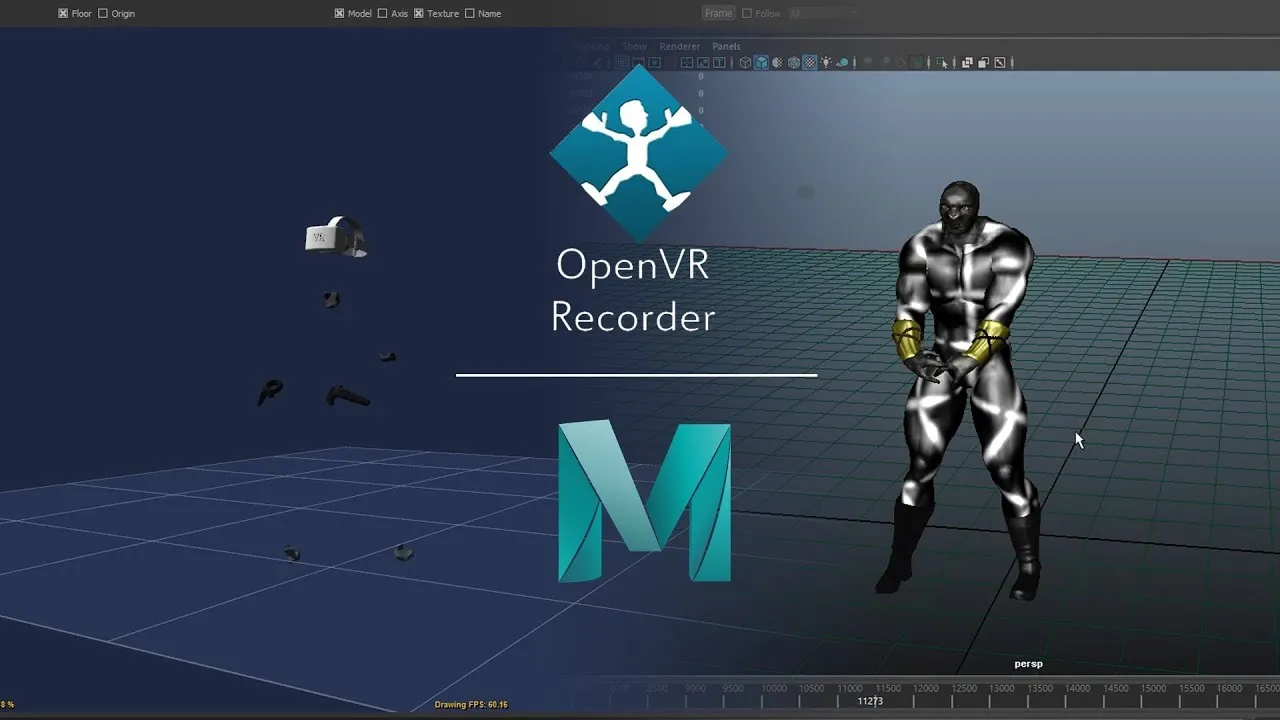Click the 15500 label on the timeline
The width and height of the screenshot is (1280, 720).
(x=1192, y=689)
